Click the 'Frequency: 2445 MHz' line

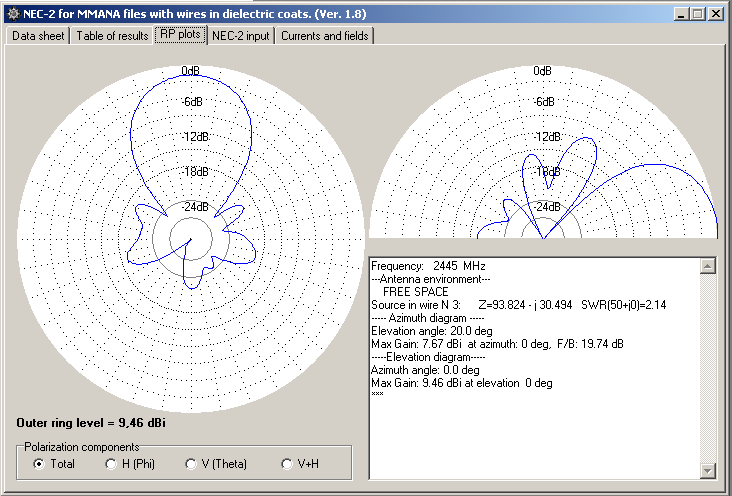coord(428,266)
